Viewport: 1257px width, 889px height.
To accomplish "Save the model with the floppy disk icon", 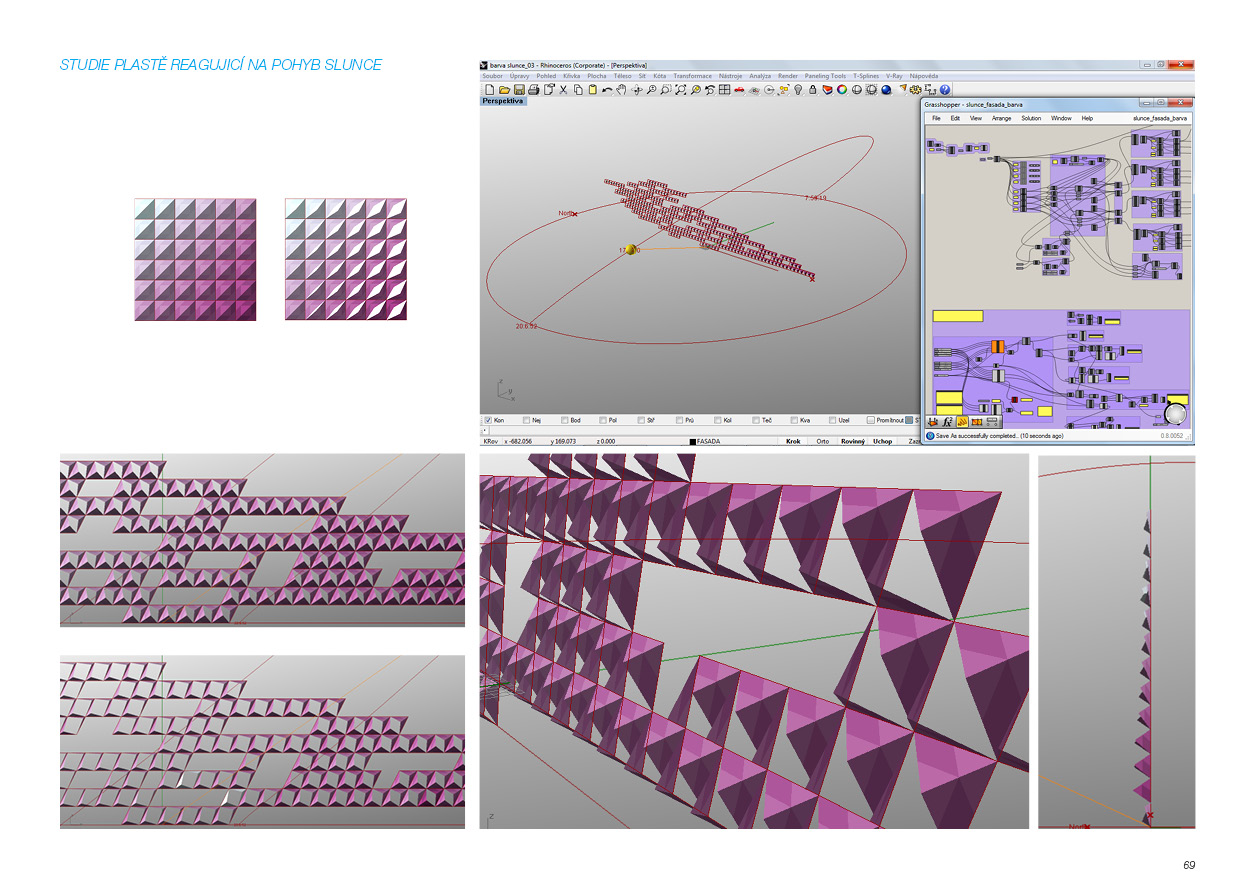I will tap(518, 90).
